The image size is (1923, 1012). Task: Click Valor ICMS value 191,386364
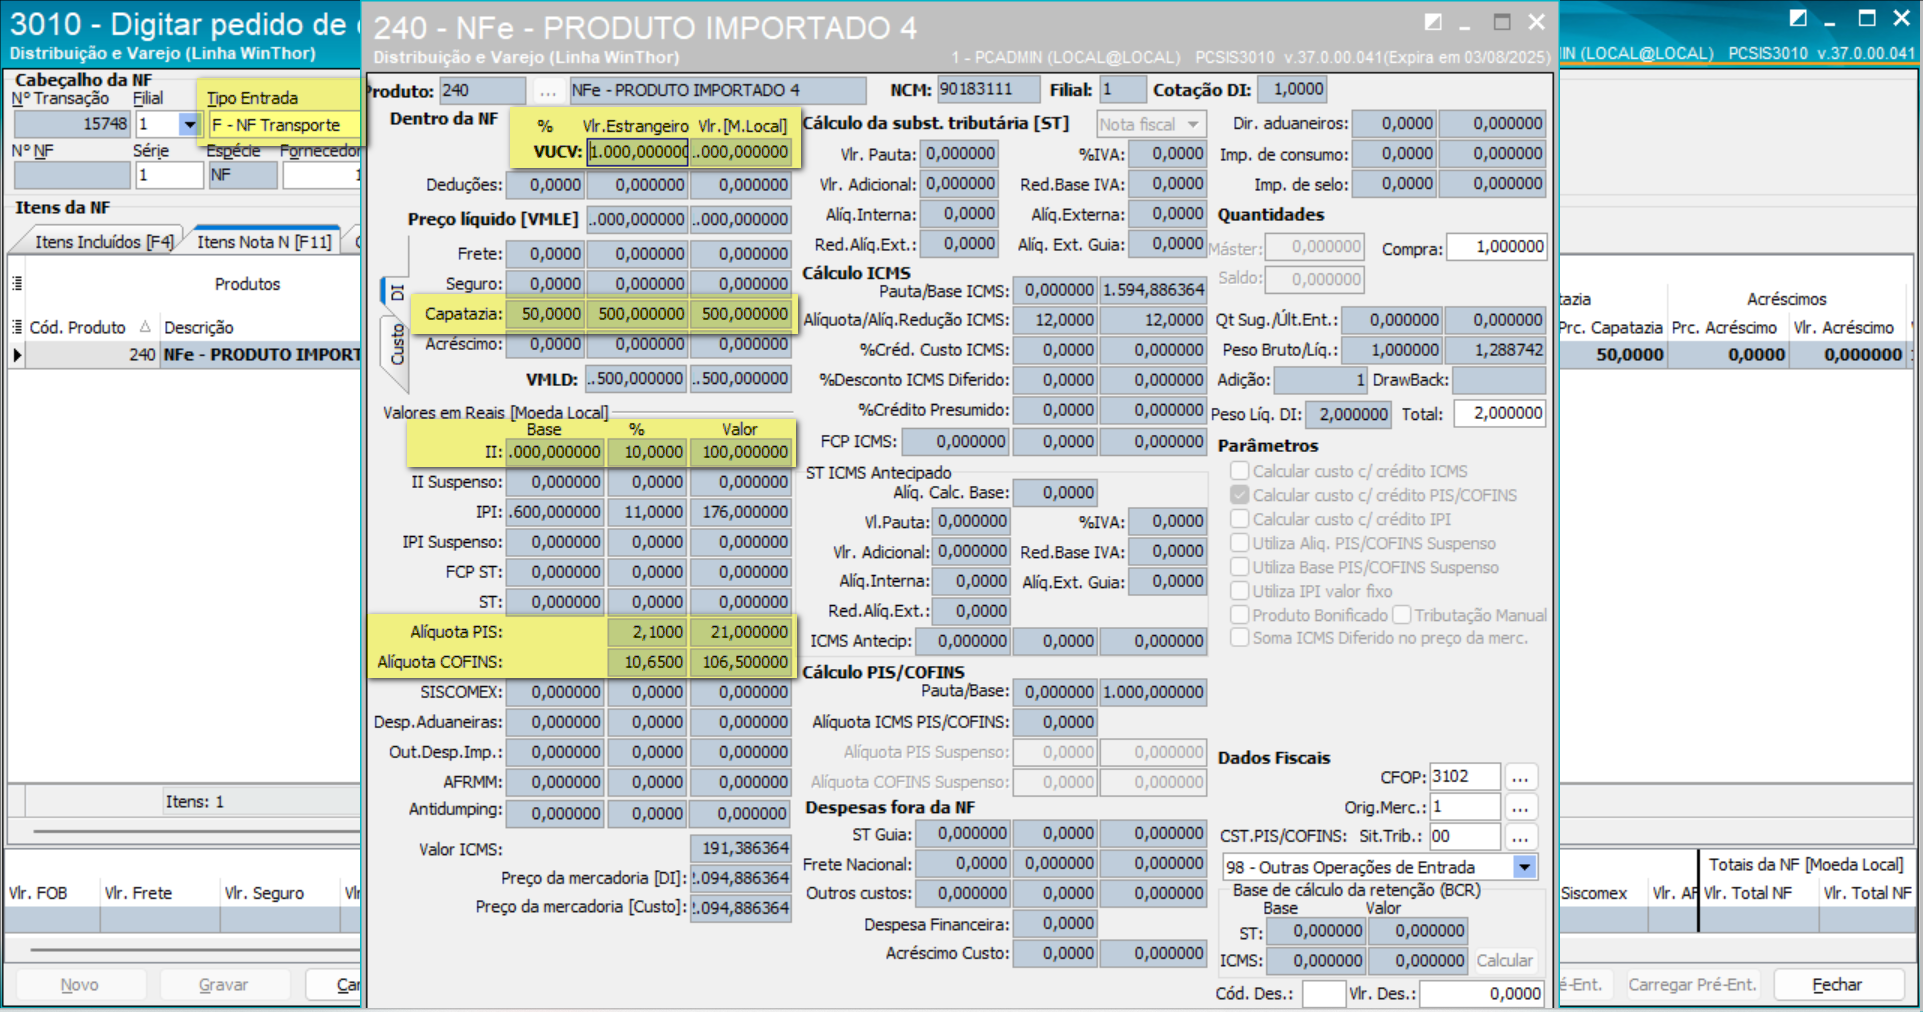[x=740, y=848]
